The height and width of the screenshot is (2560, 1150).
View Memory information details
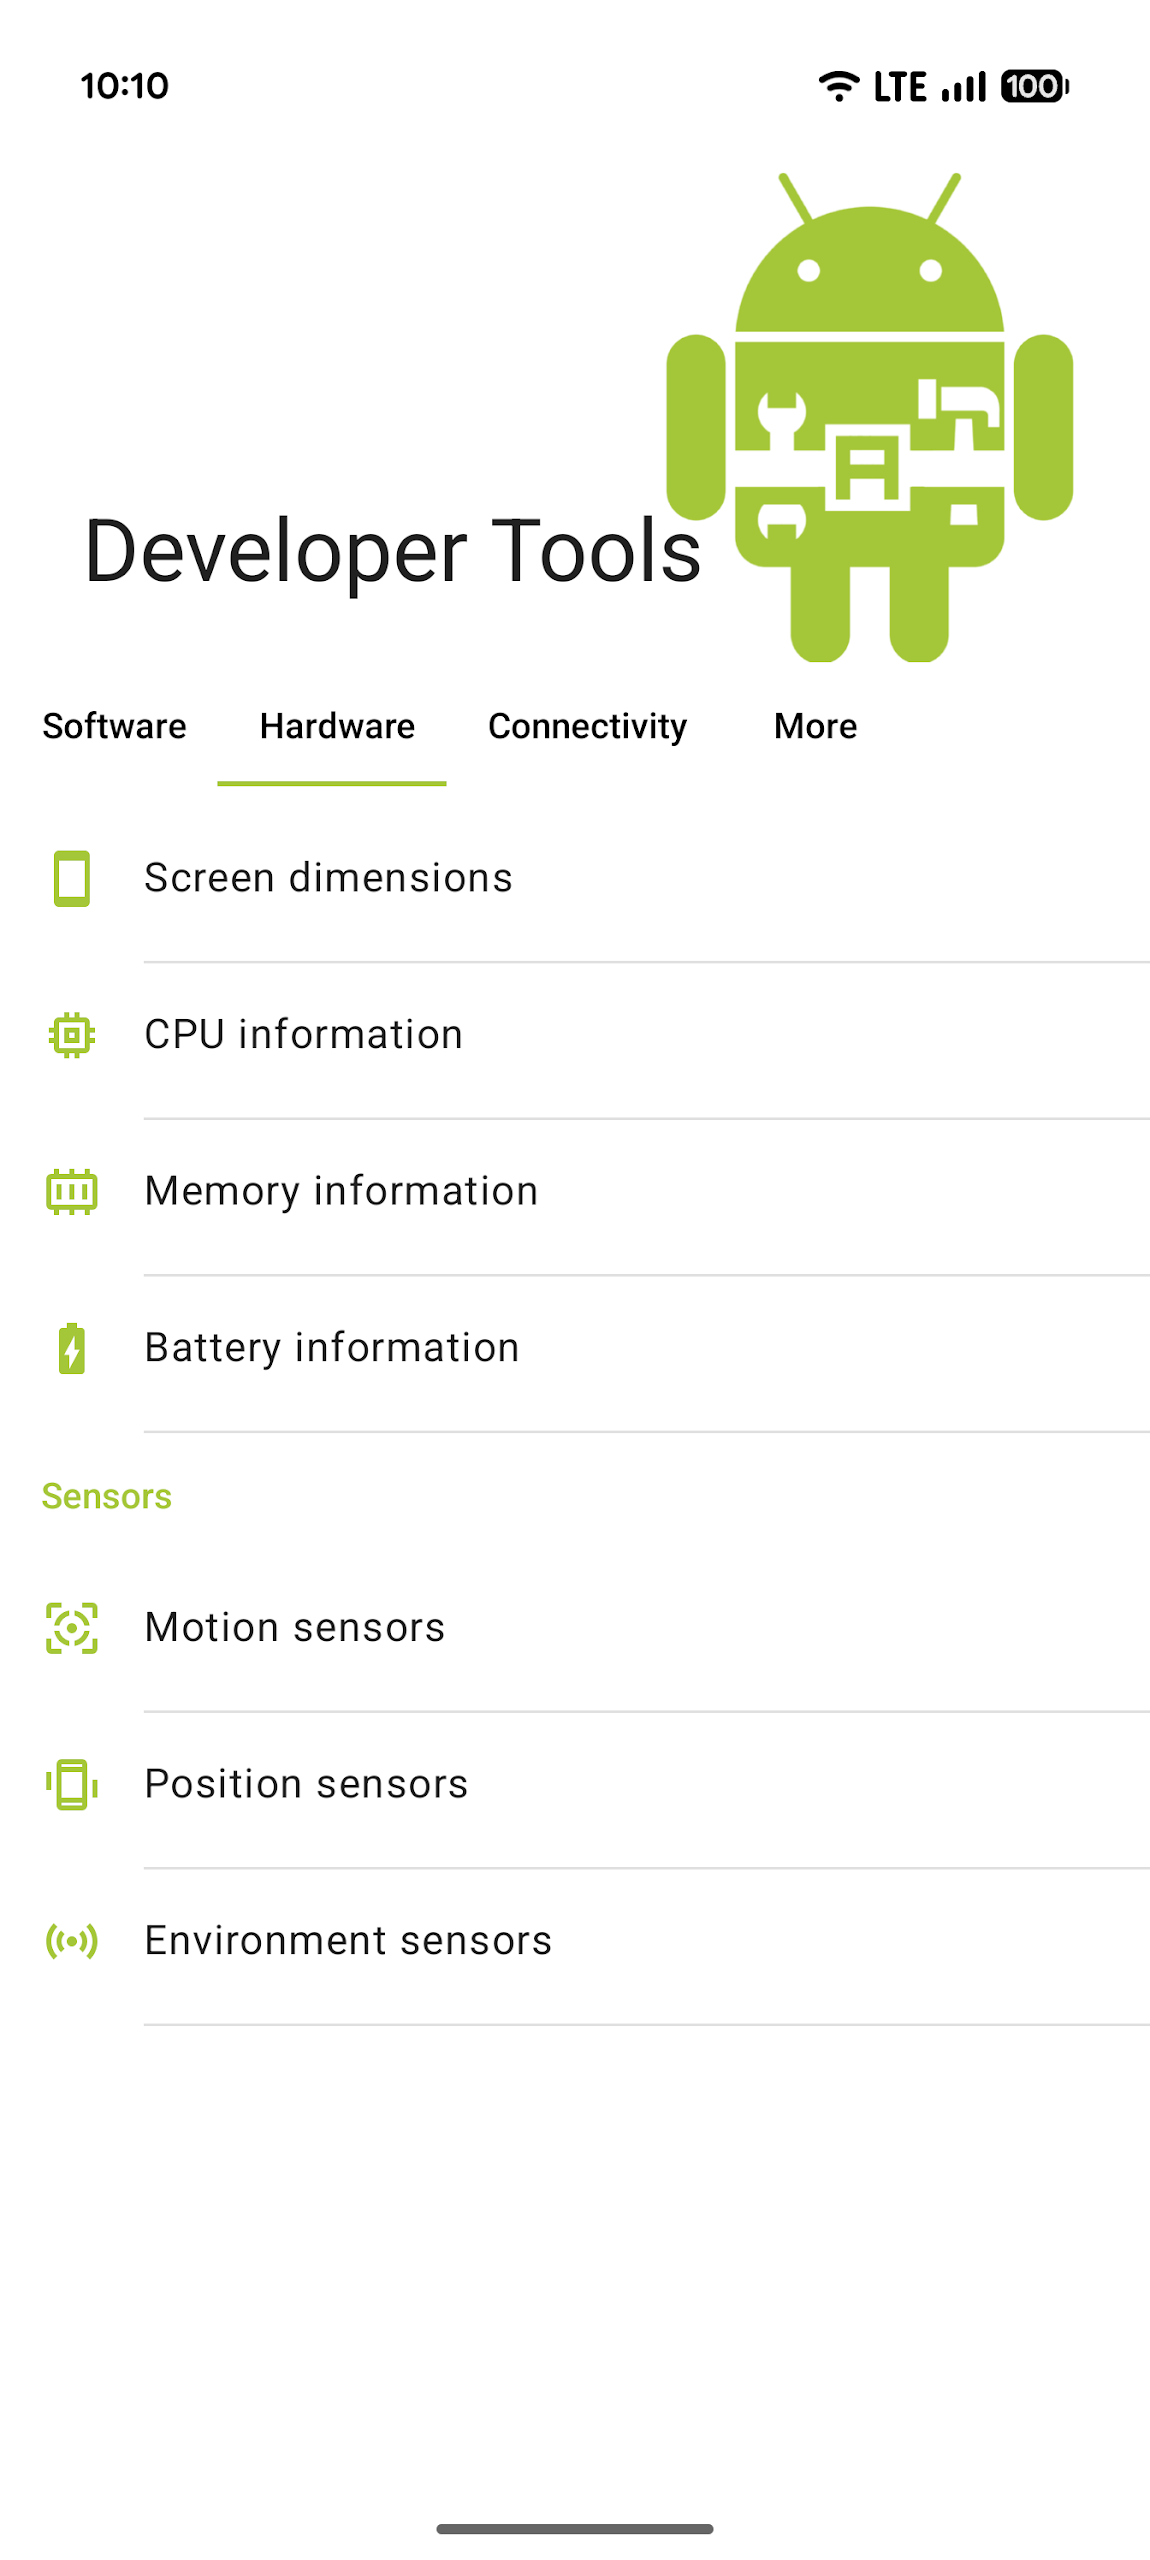[341, 1191]
